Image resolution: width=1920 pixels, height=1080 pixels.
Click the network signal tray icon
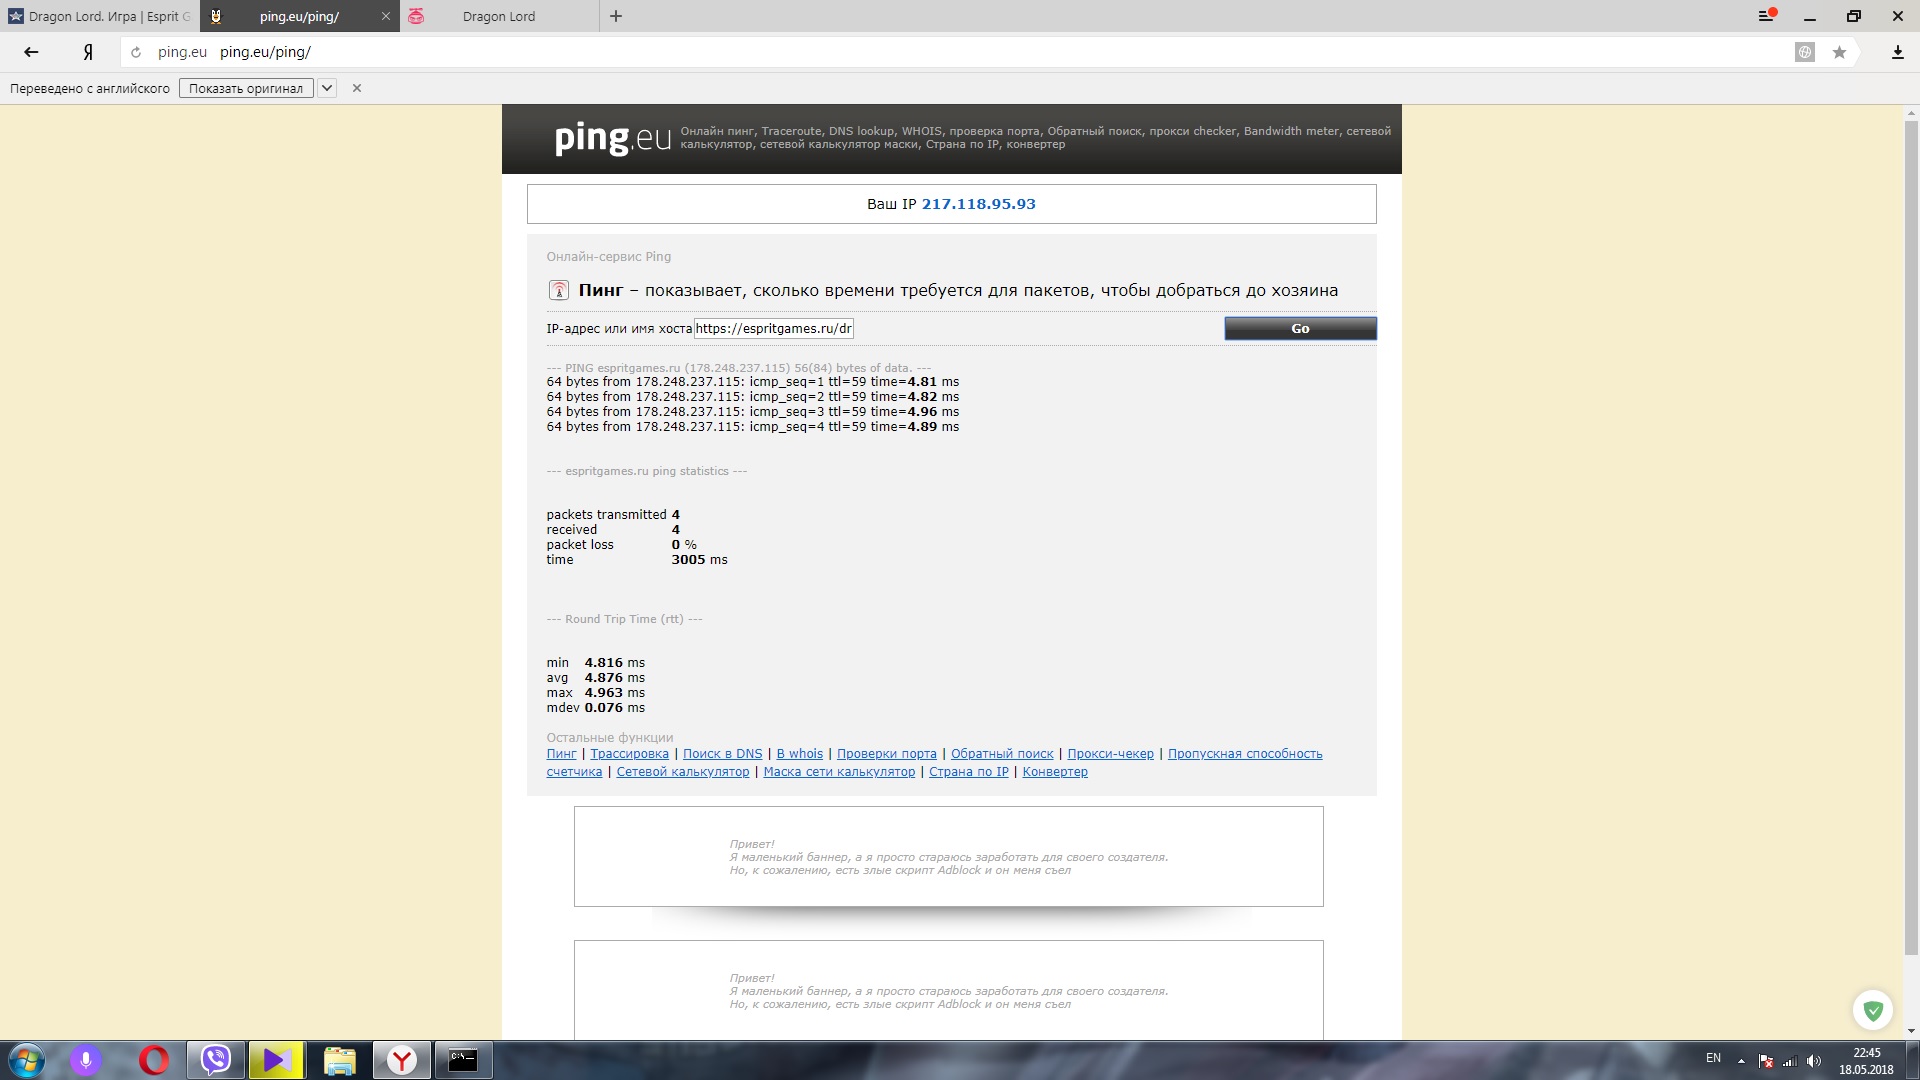pos(1790,1061)
